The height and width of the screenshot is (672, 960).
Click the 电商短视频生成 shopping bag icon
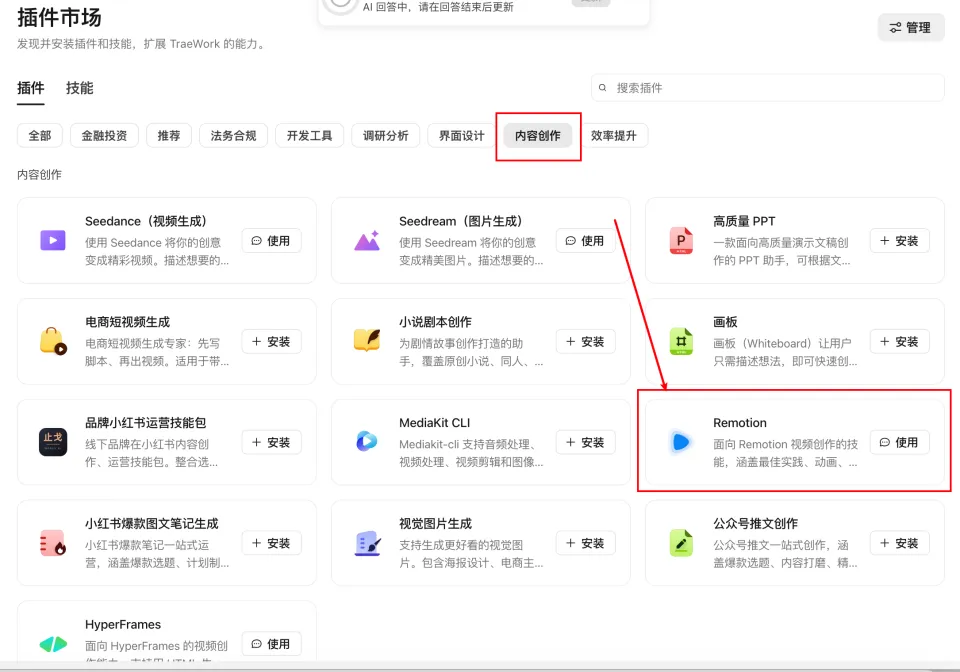[53, 342]
